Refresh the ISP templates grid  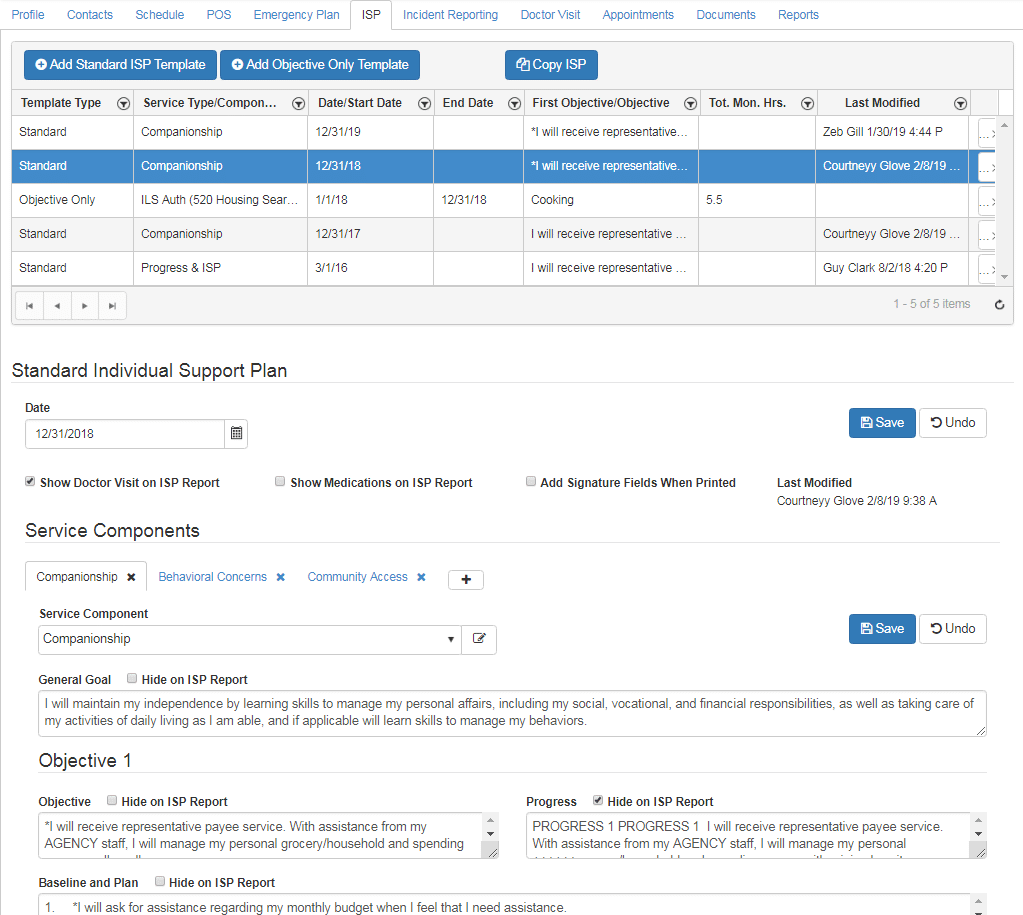coord(998,304)
